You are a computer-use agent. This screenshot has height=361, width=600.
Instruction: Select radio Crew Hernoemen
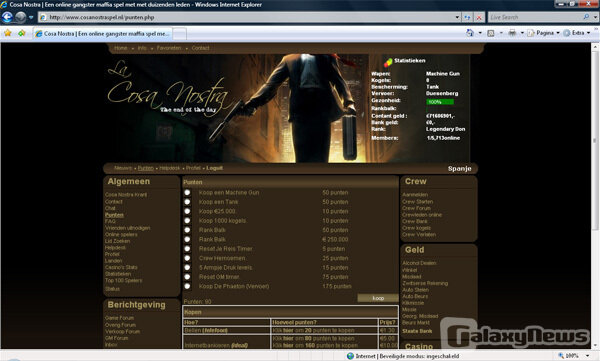click(187, 258)
